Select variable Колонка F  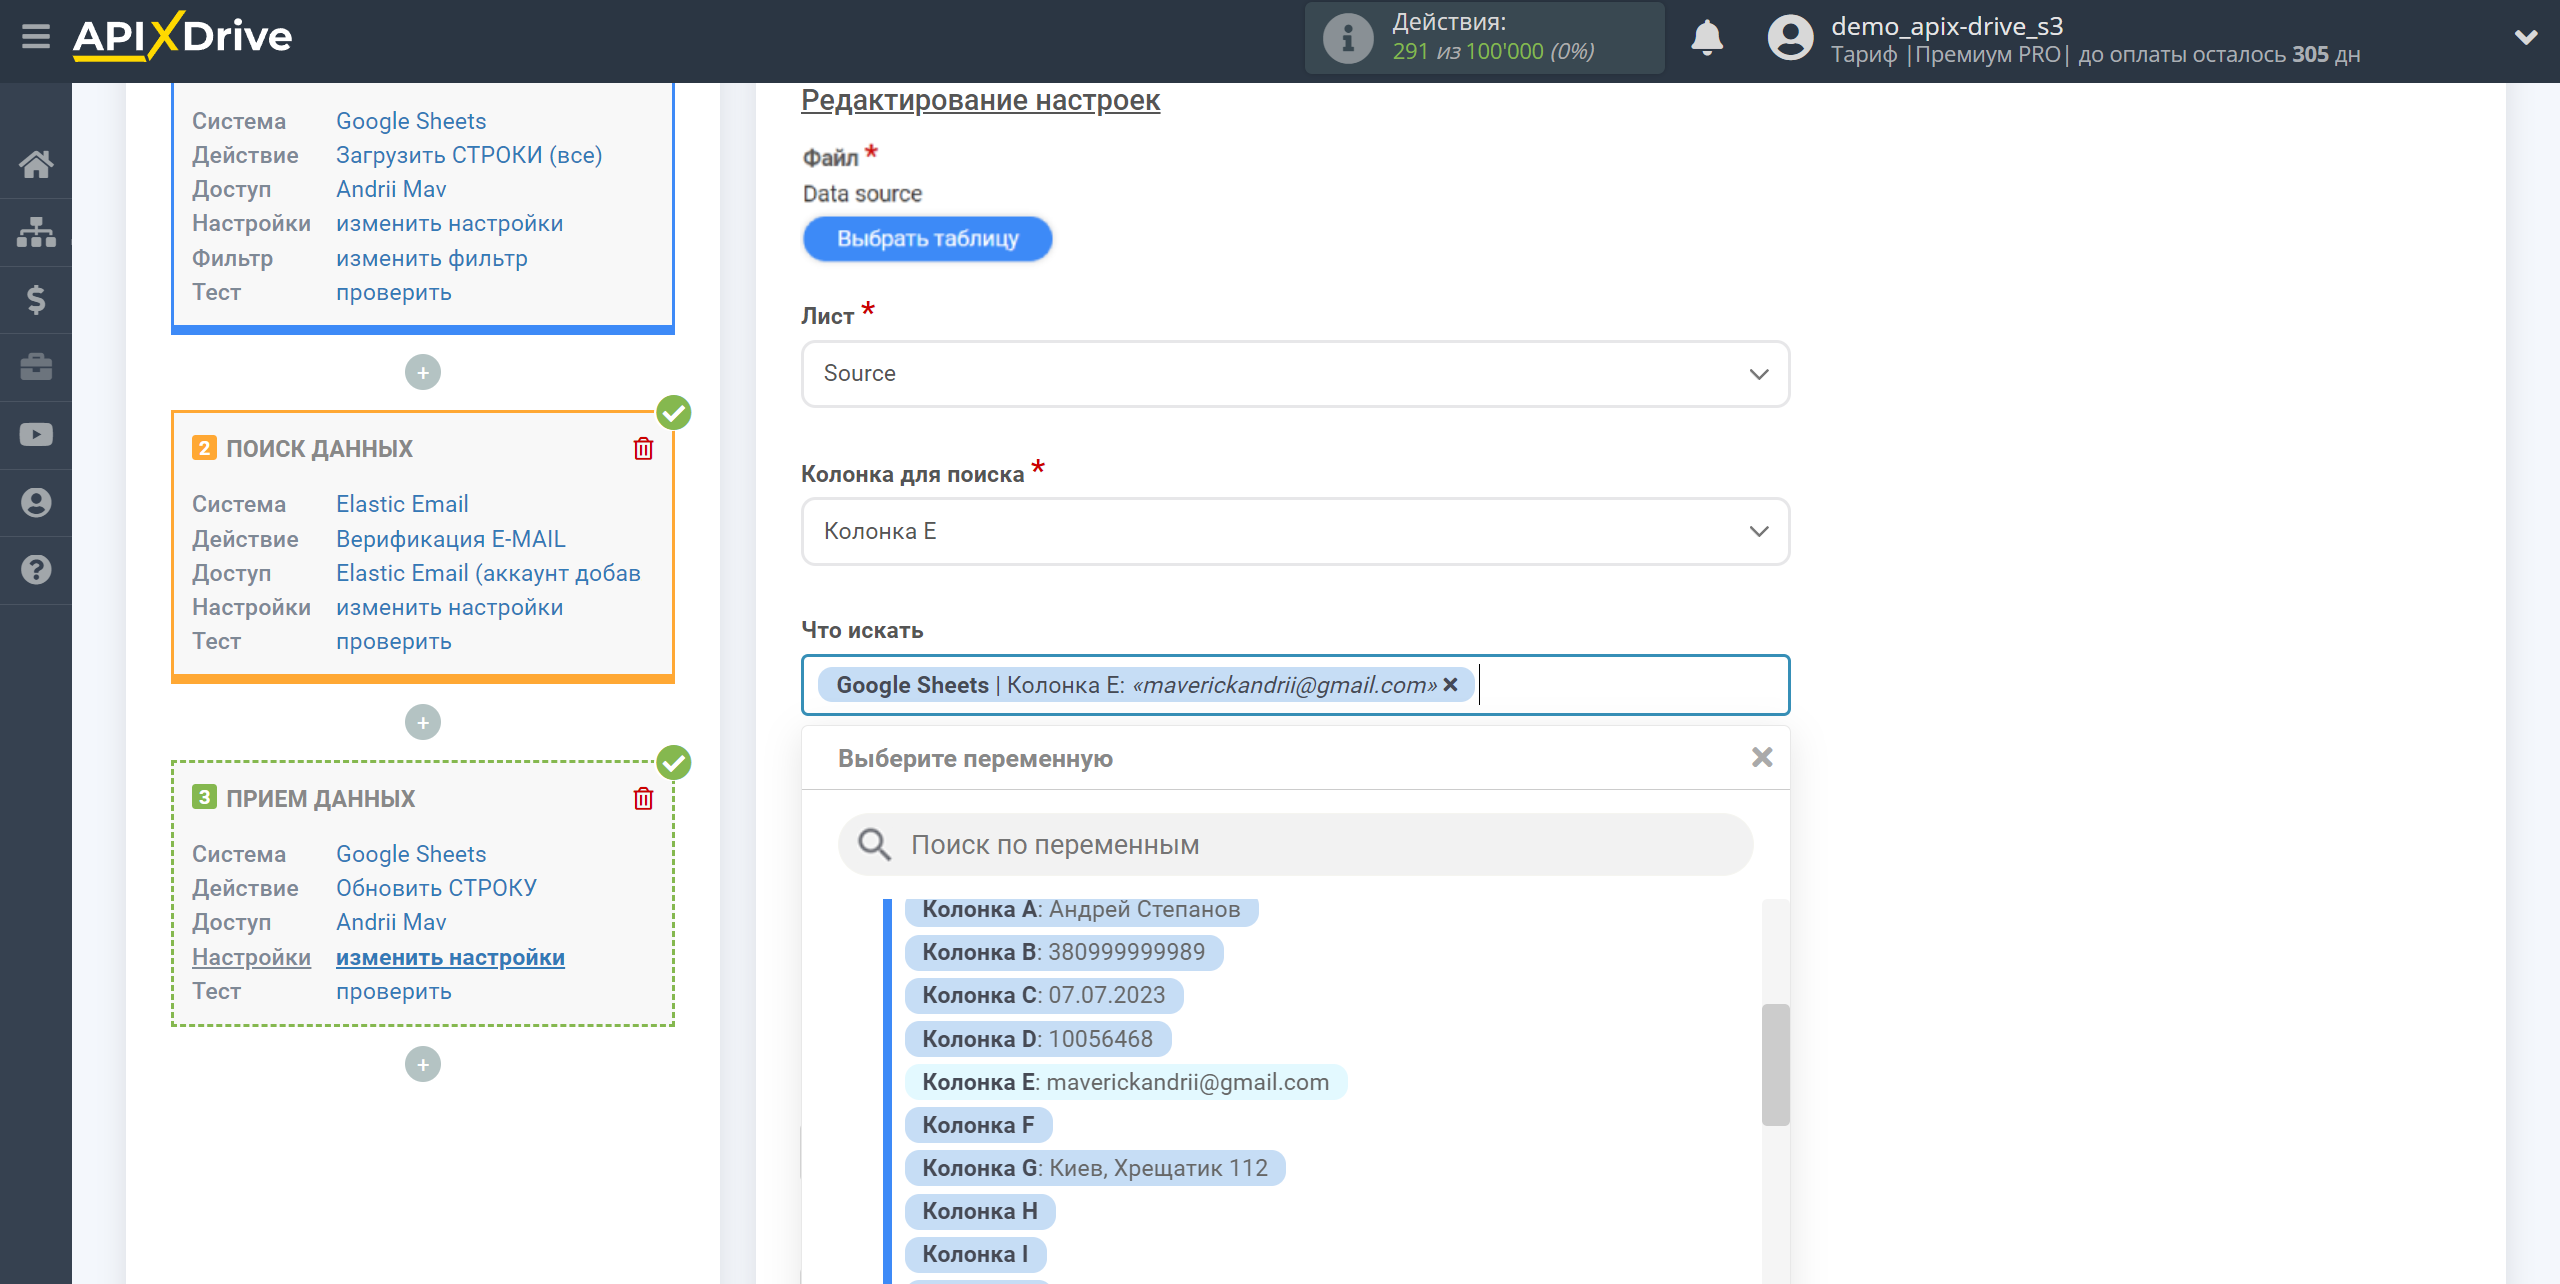point(978,1126)
